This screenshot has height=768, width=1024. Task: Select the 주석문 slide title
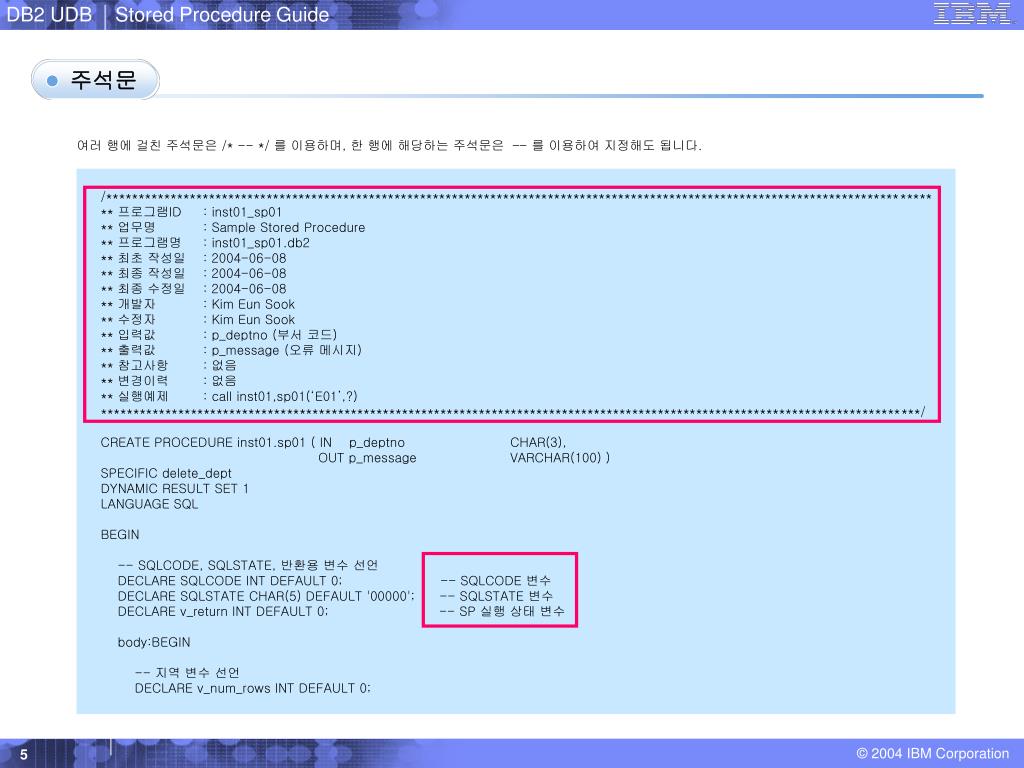[103, 80]
